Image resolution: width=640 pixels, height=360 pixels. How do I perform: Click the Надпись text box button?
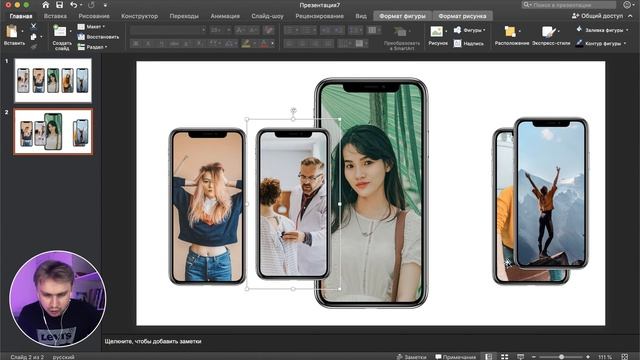469,43
